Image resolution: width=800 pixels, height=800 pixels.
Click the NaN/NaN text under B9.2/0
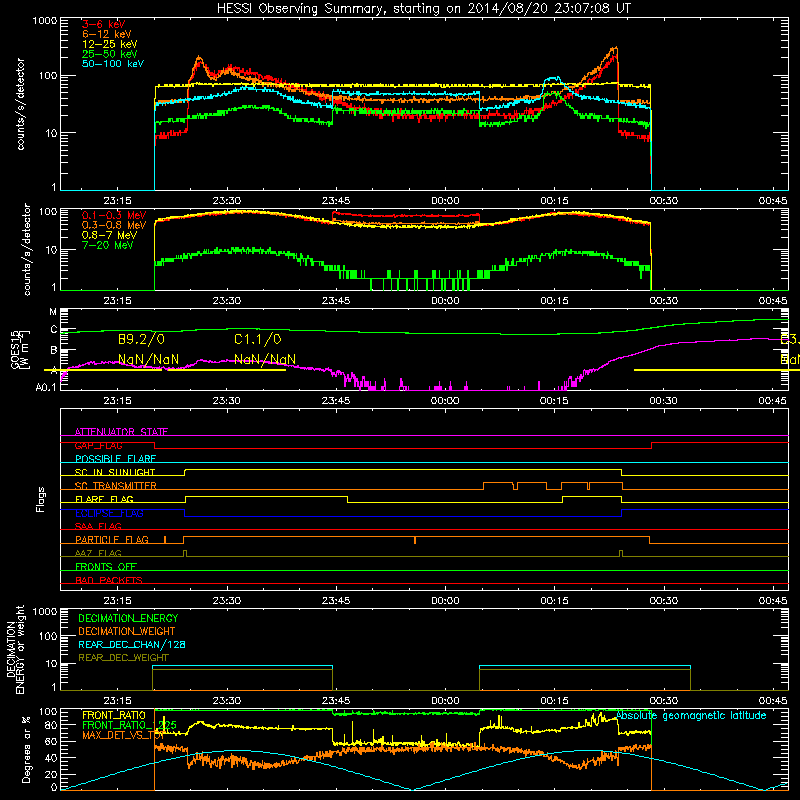(148, 359)
